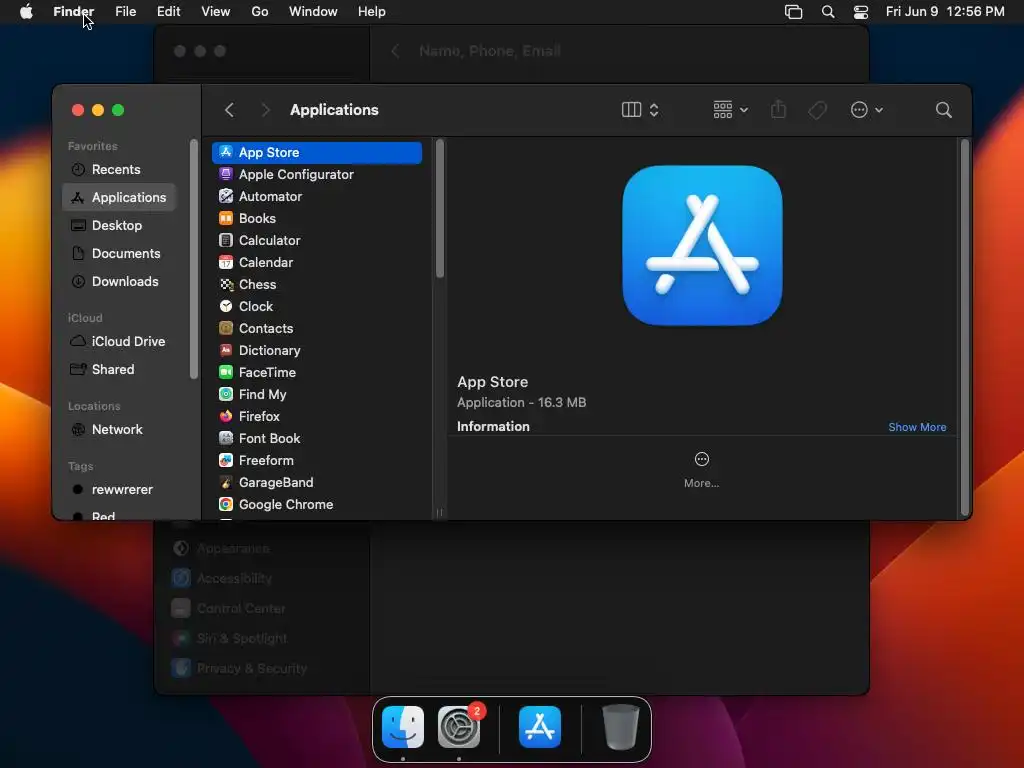Click Show More link in Information
Viewport: 1024px width, 768px height.
[x=917, y=427]
